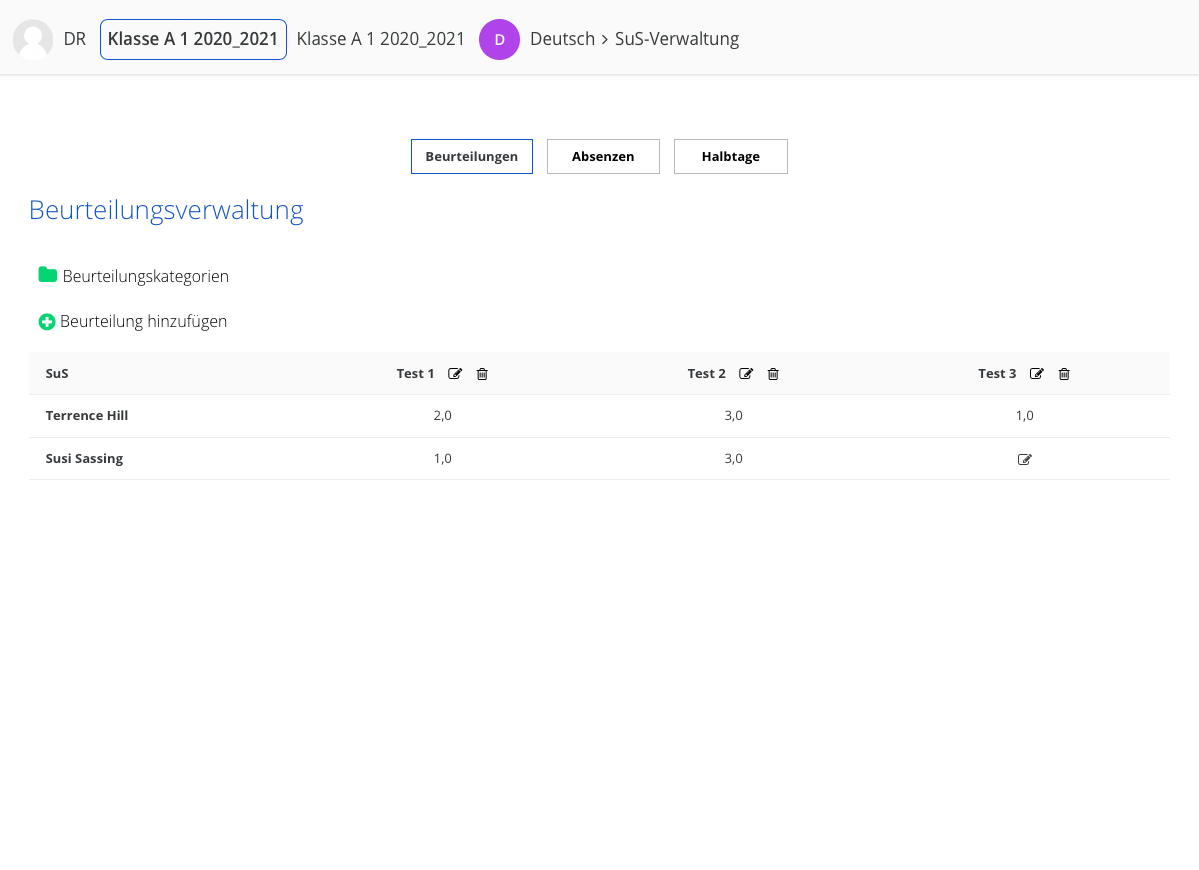1199x870 pixels.
Task: Delete Test 1 using its trash icon
Action: click(x=482, y=374)
